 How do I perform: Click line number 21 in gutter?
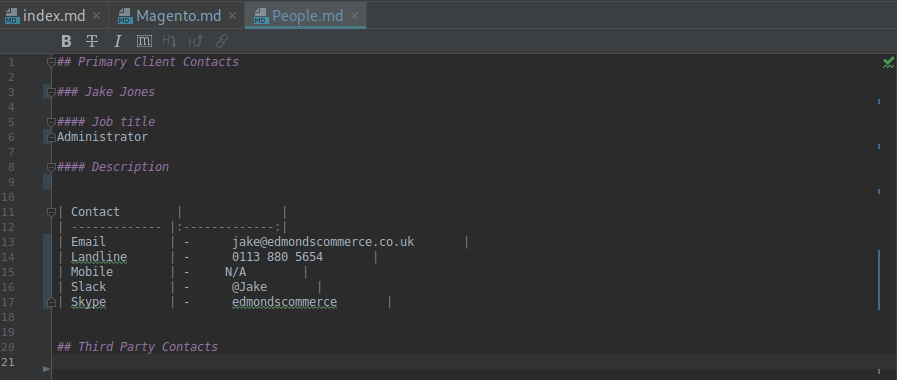(x=9, y=362)
